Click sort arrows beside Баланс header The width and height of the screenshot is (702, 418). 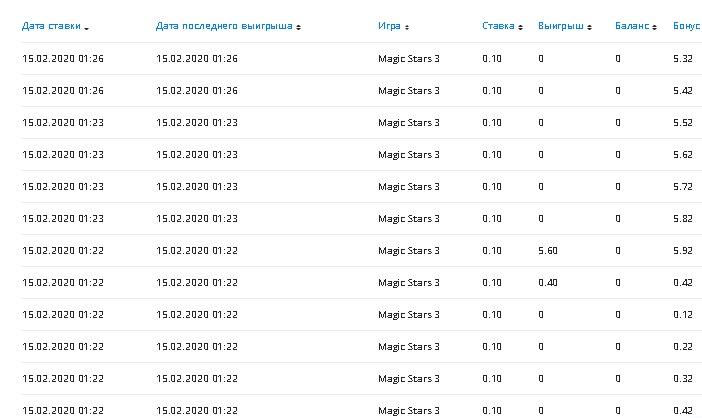coord(657,27)
